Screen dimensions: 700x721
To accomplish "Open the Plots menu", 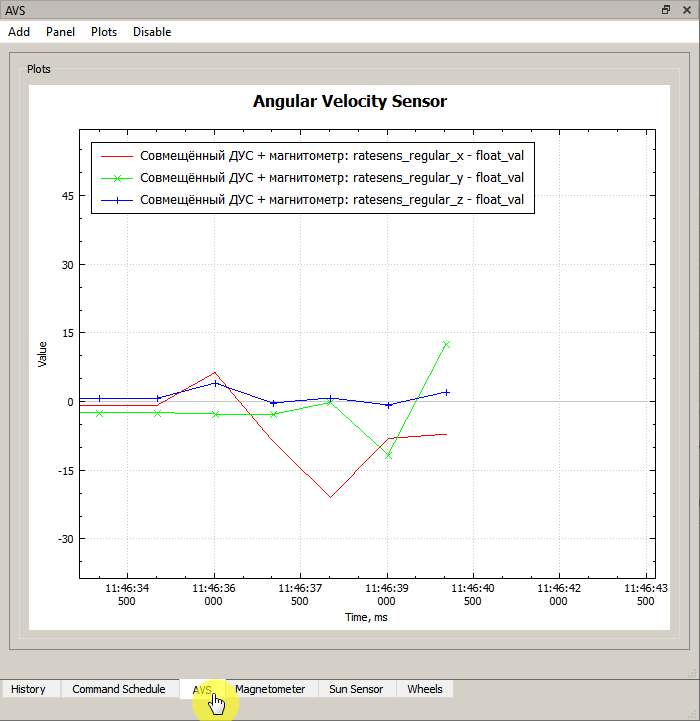I will point(104,32).
